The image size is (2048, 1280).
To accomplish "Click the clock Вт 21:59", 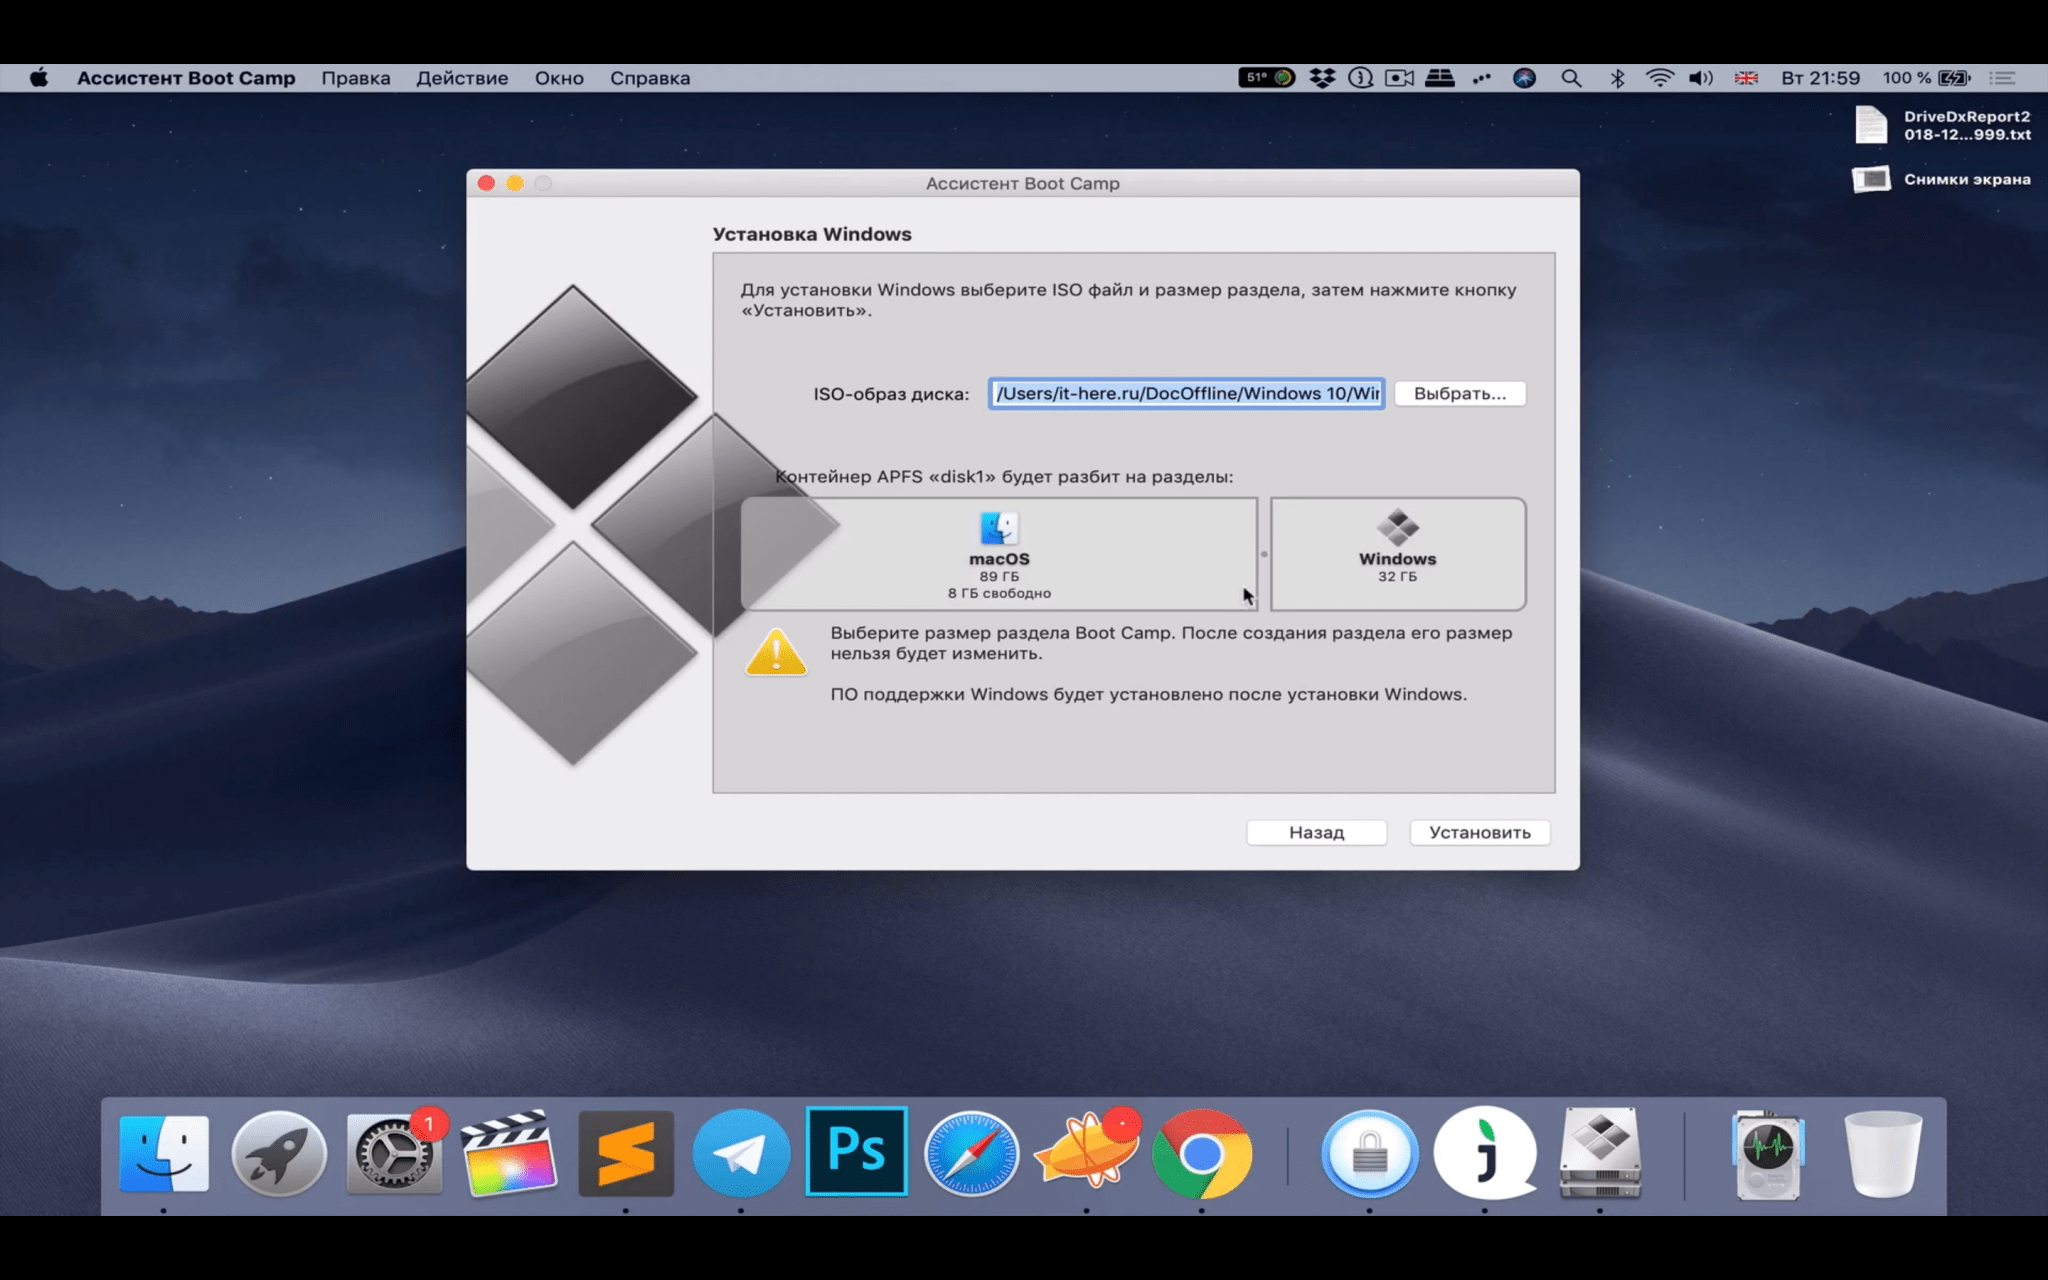I will 1820,78.
